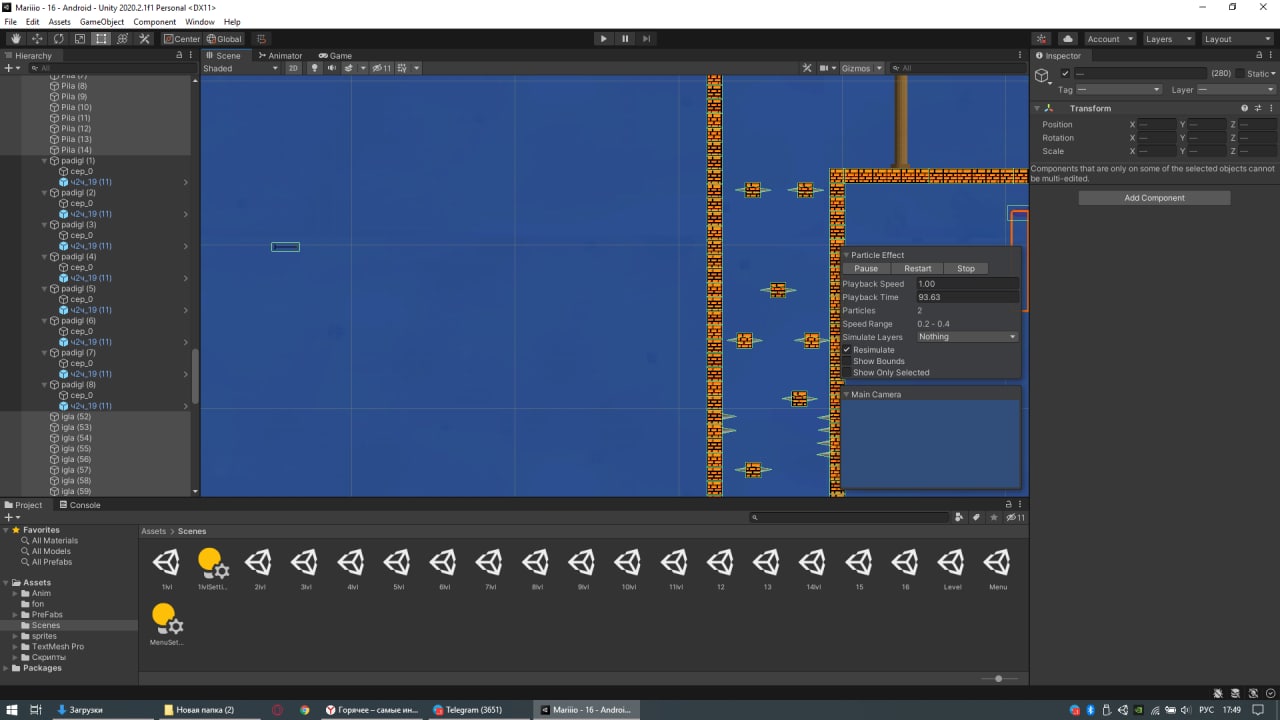
Task: Open the Layers dropdown
Action: coord(1168,39)
